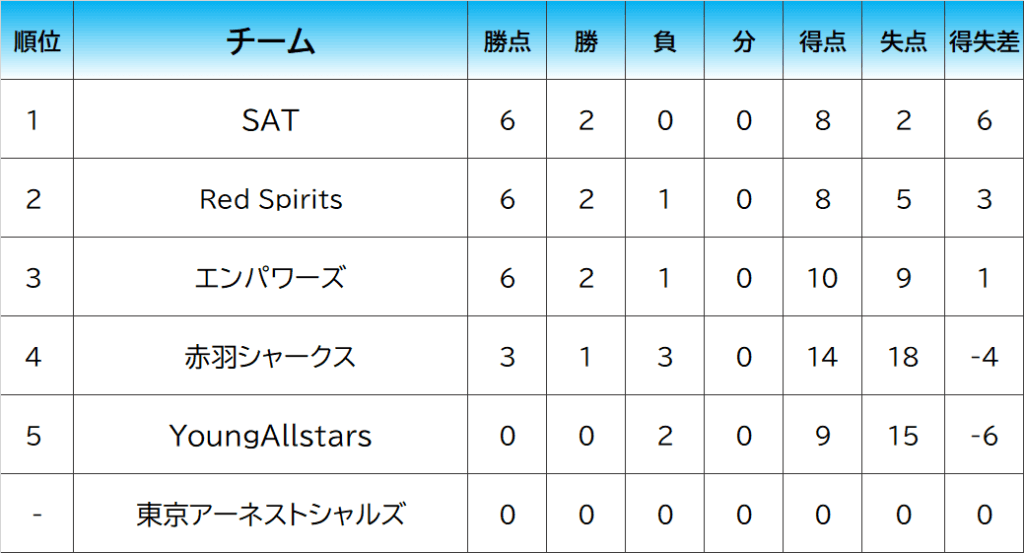The height and width of the screenshot is (553, 1024).
Task: Select the 勝点 header cell
Action: [x=507, y=42]
